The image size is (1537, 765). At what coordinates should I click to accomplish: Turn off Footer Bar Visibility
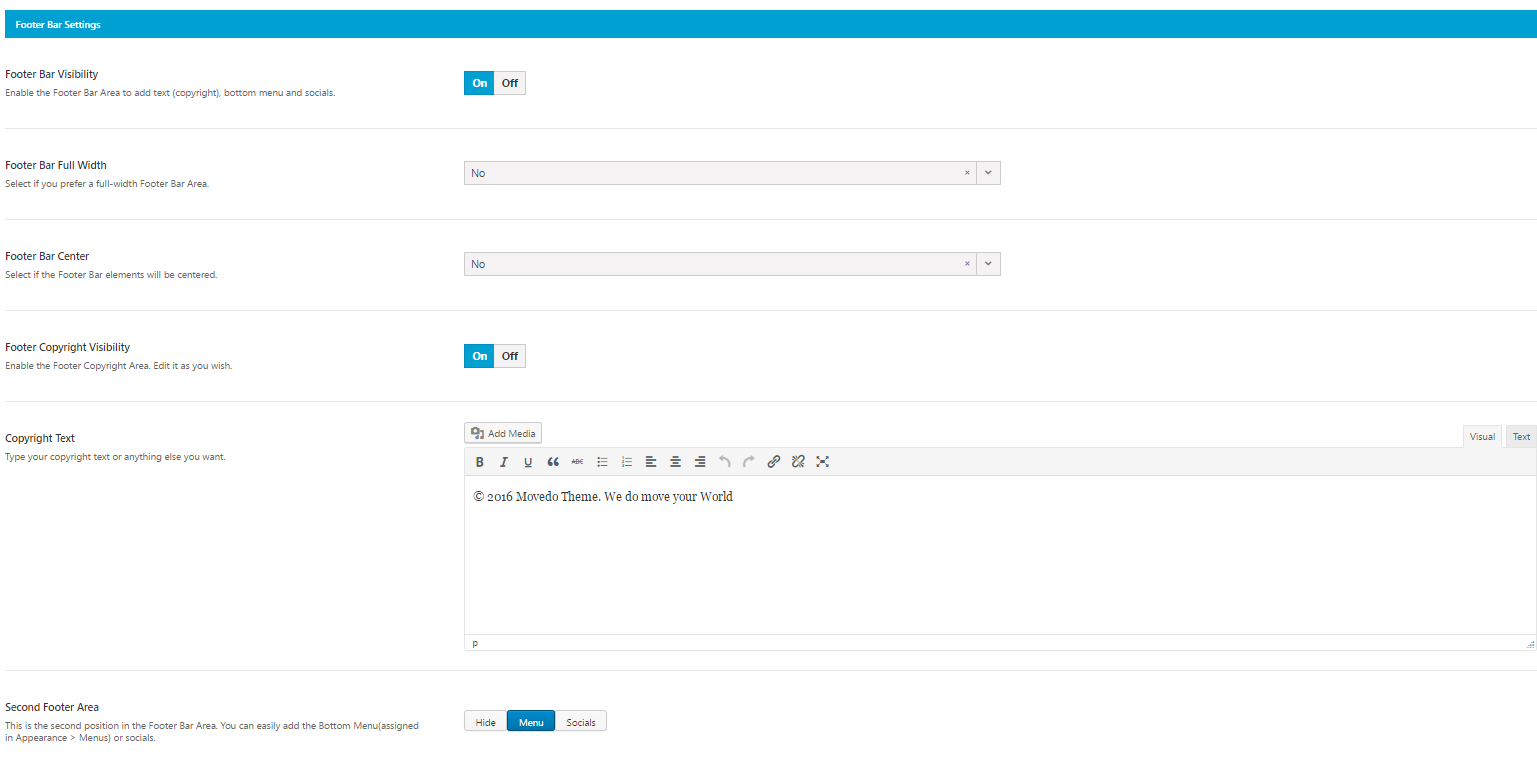[510, 83]
